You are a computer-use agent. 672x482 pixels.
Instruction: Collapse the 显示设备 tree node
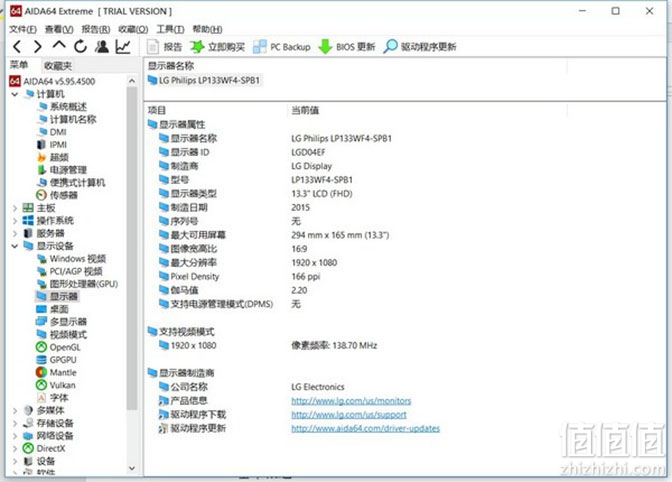click(x=15, y=246)
